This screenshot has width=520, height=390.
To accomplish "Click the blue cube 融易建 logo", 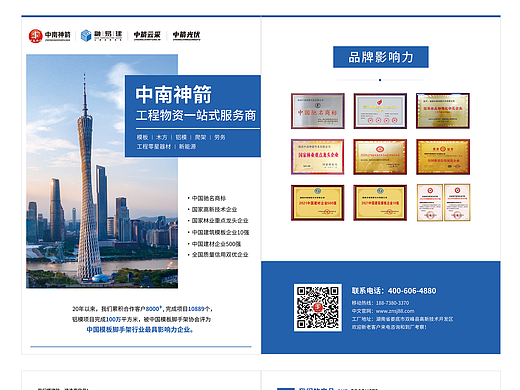I will click(x=101, y=35).
